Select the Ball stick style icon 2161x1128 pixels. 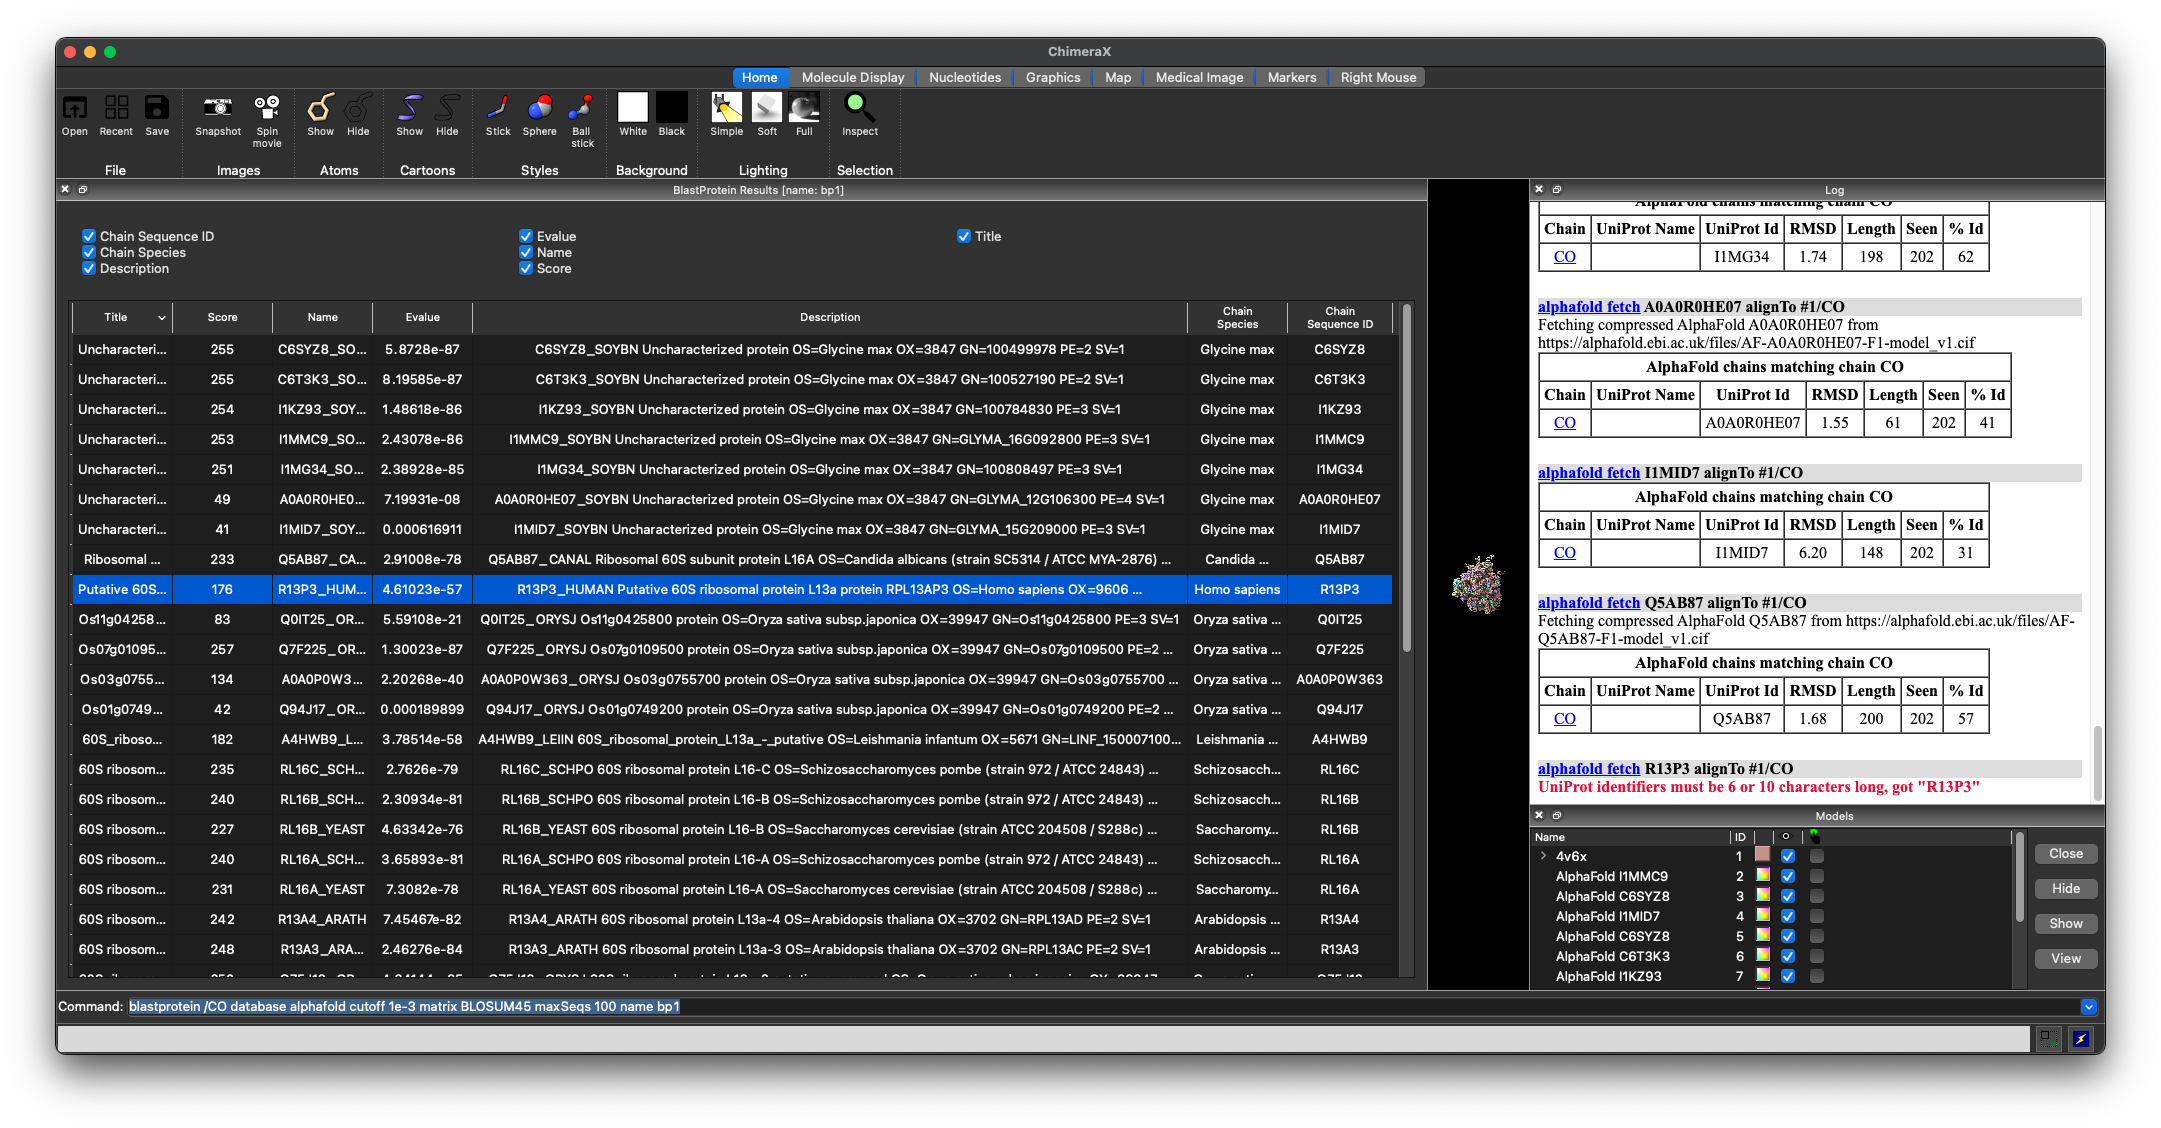(581, 108)
